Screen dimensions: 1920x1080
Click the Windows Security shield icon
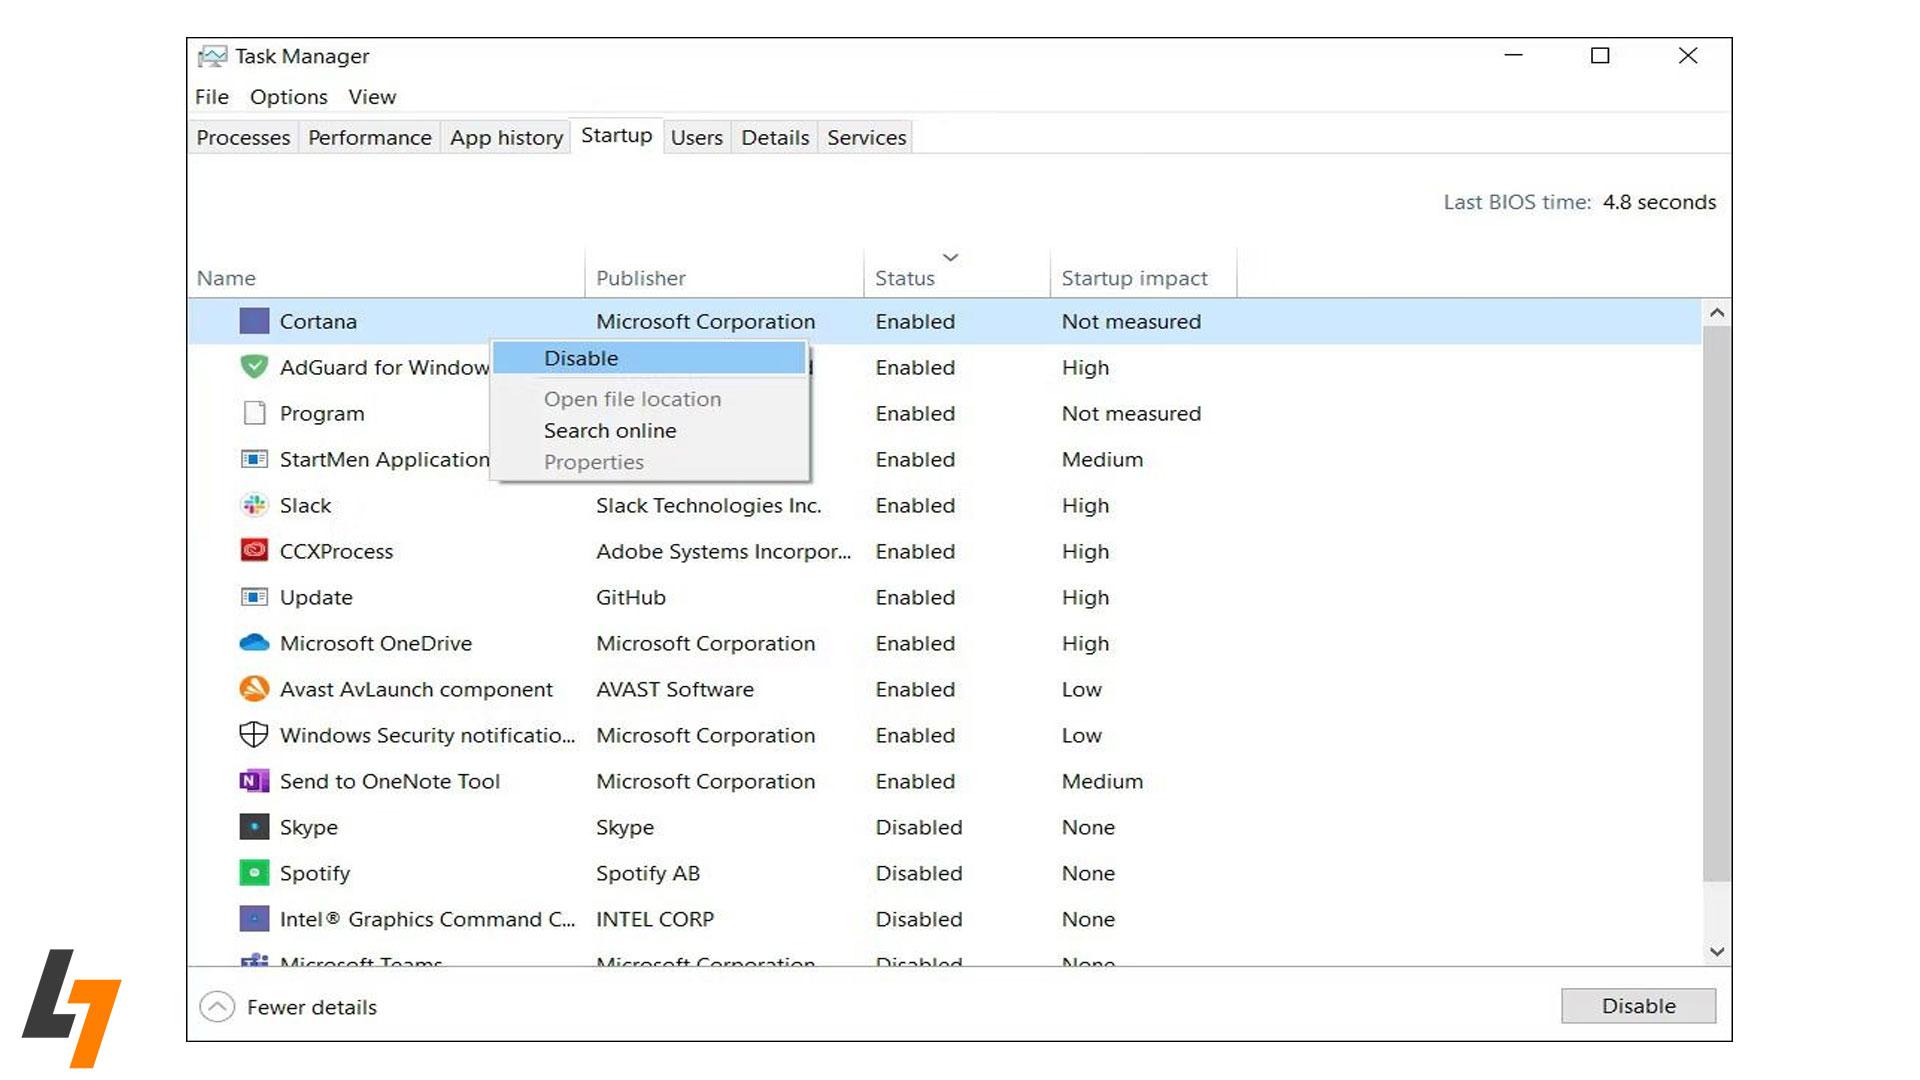click(x=254, y=735)
